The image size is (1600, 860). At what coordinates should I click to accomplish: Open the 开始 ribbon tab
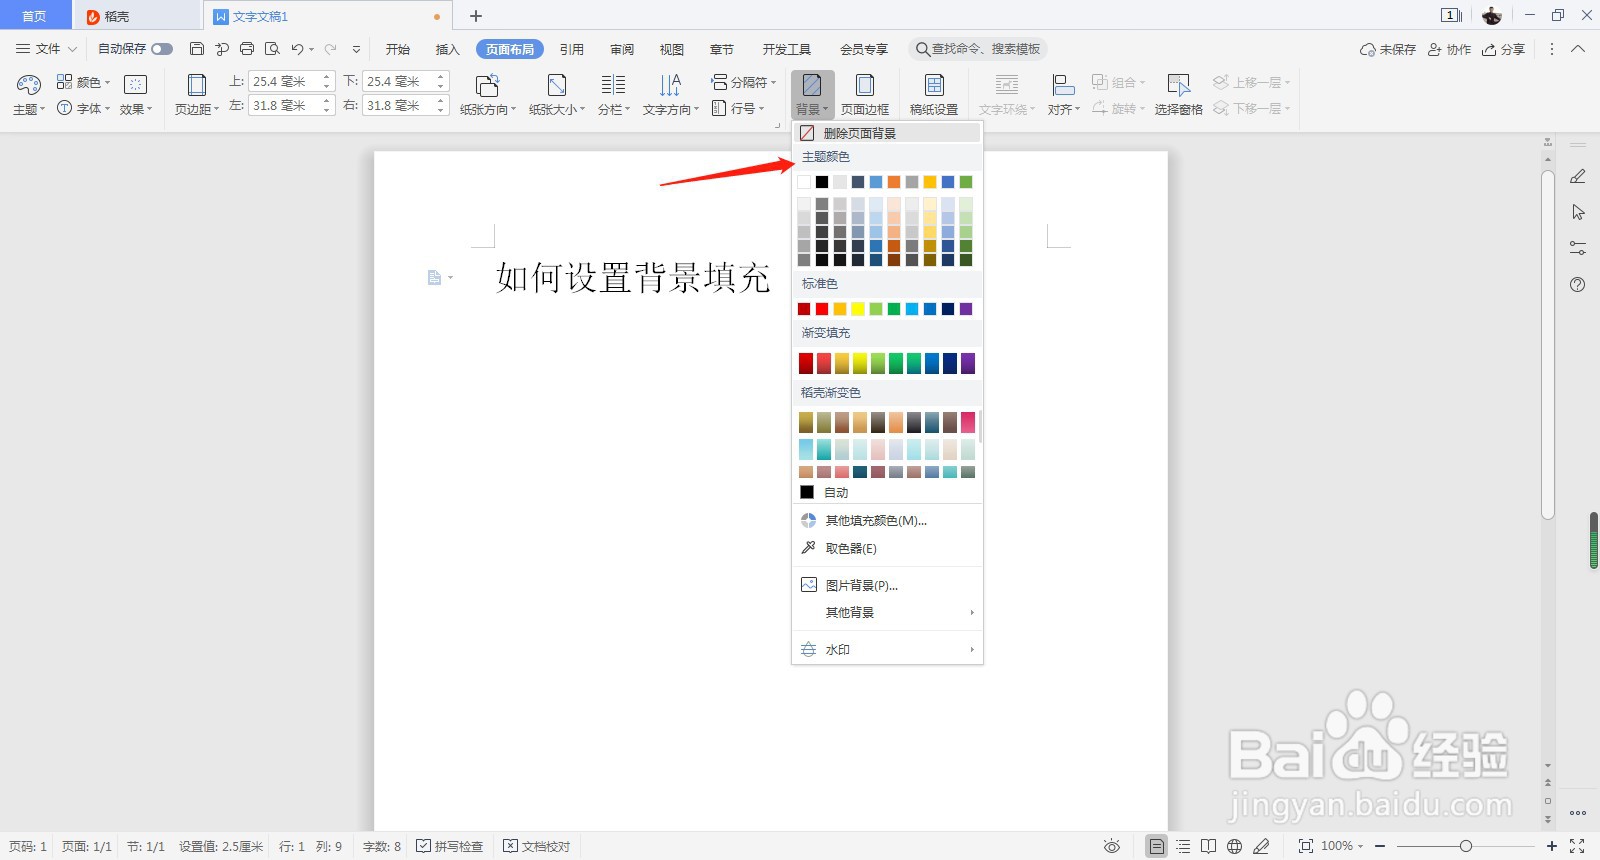[398, 49]
